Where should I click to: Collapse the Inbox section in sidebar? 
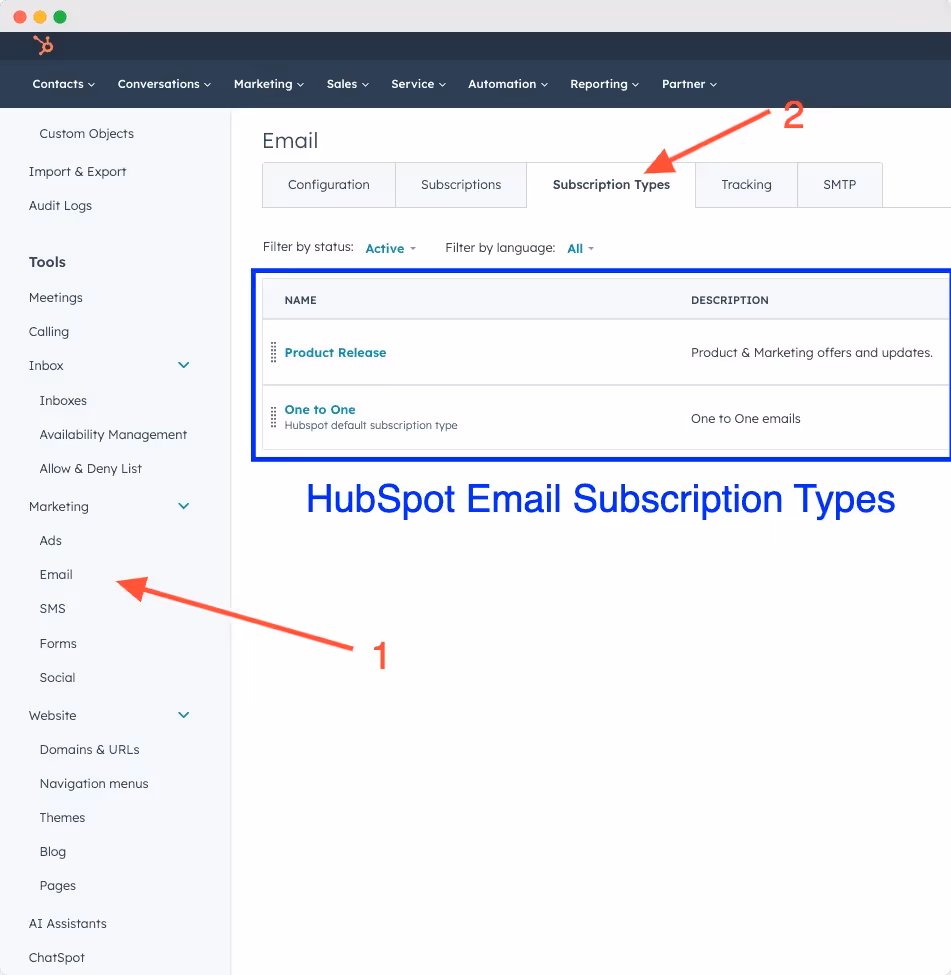coord(183,365)
